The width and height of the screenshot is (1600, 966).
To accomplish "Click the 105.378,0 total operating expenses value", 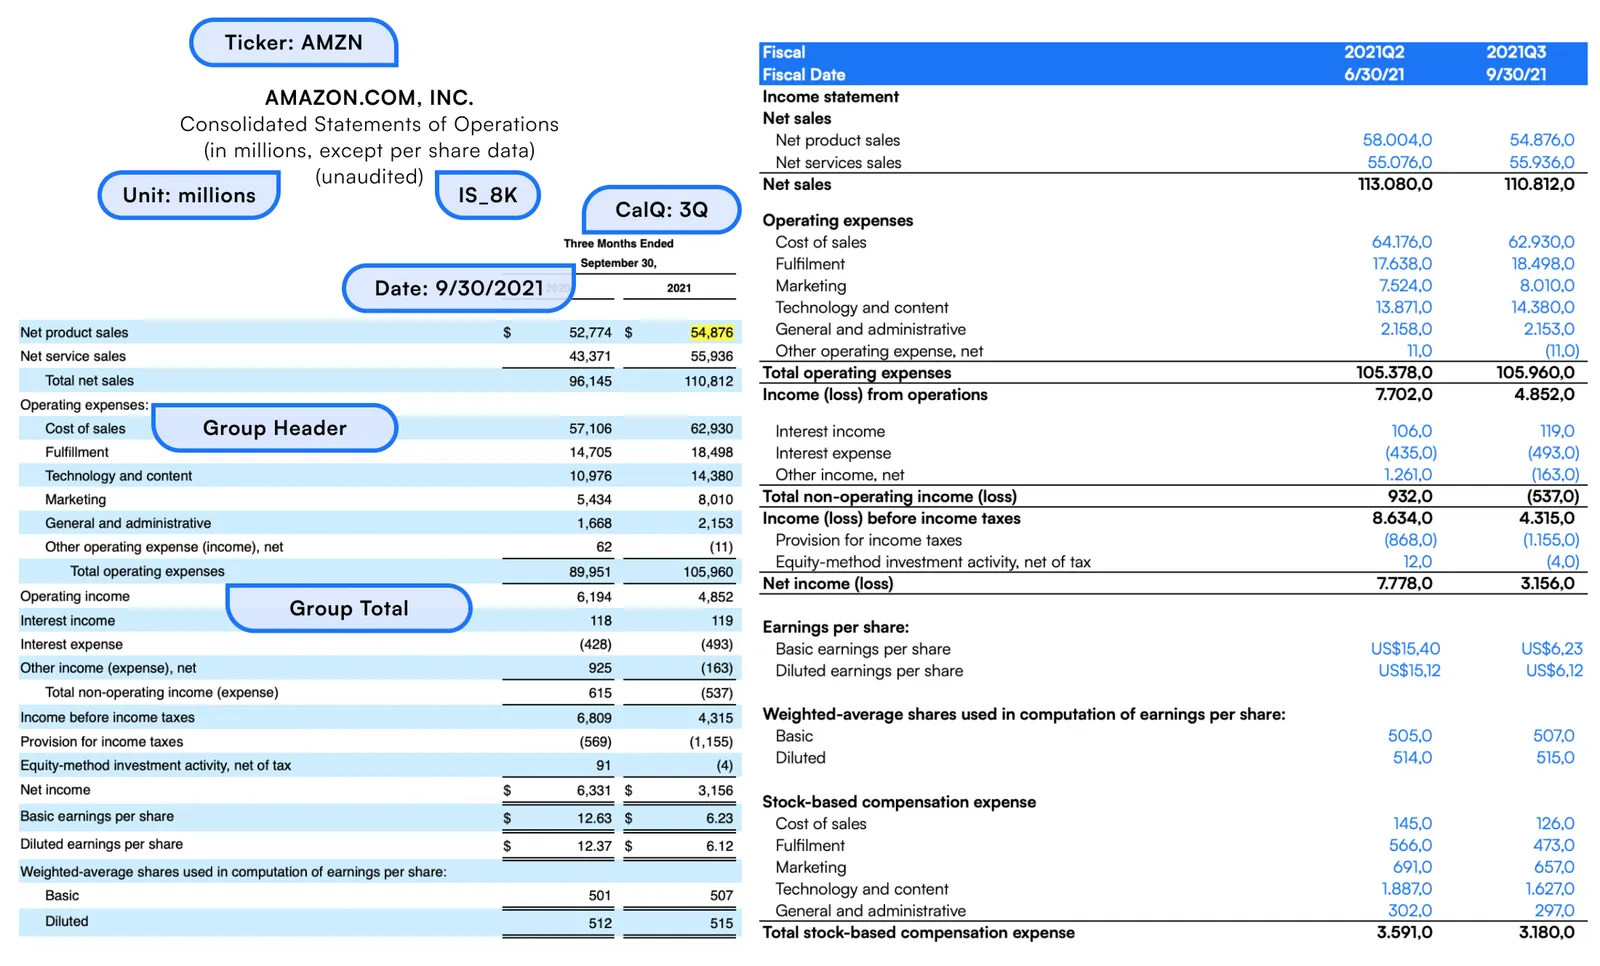I will click(1394, 373).
